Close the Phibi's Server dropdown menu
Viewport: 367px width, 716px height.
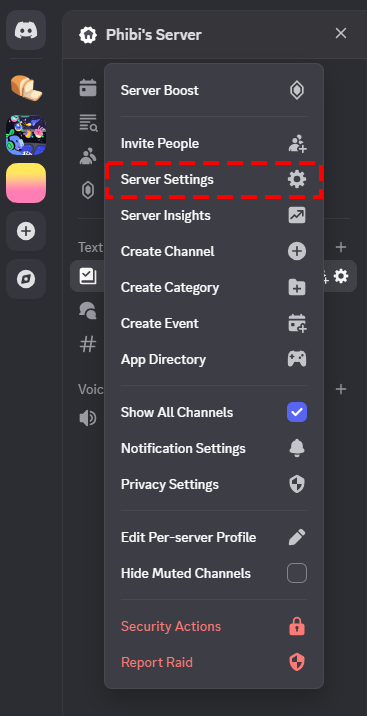[341, 33]
